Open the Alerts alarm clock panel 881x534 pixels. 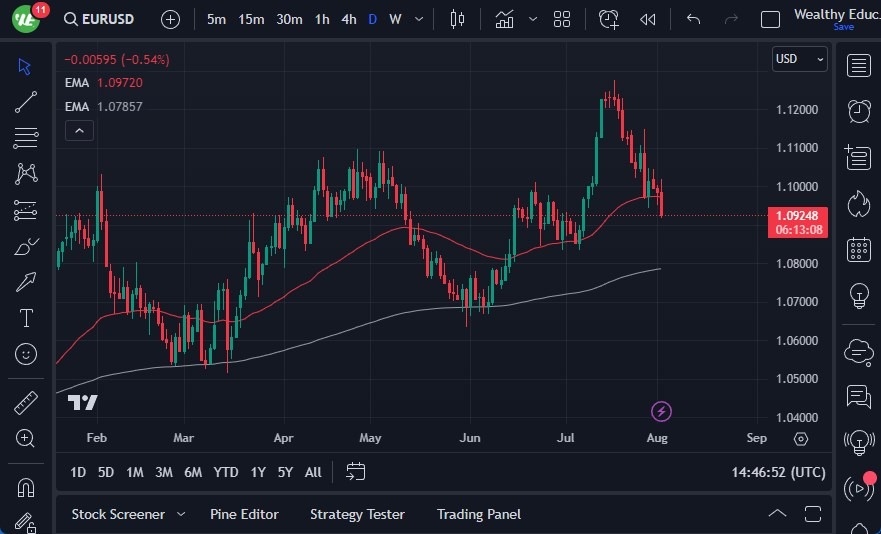pyautogui.click(x=858, y=110)
